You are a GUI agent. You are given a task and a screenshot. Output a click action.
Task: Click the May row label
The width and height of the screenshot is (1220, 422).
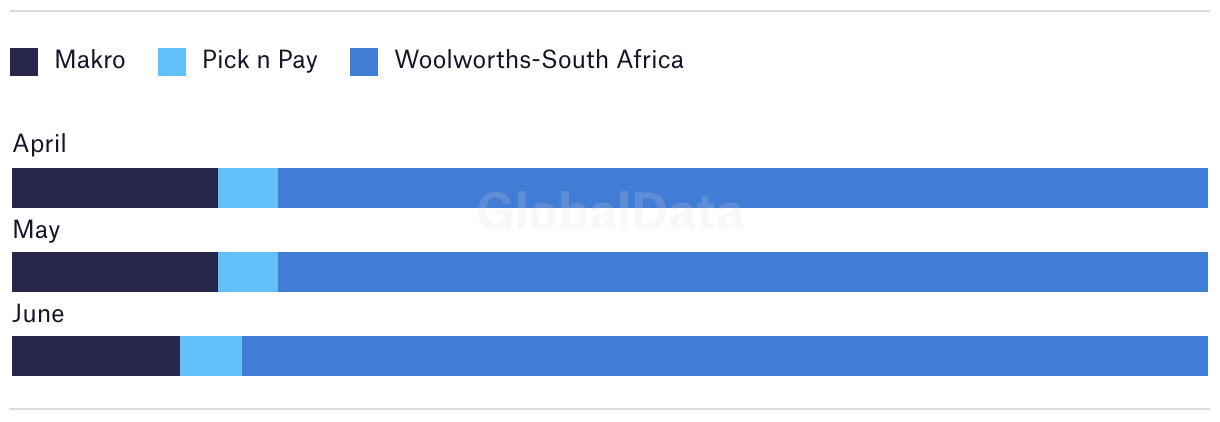(36, 231)
